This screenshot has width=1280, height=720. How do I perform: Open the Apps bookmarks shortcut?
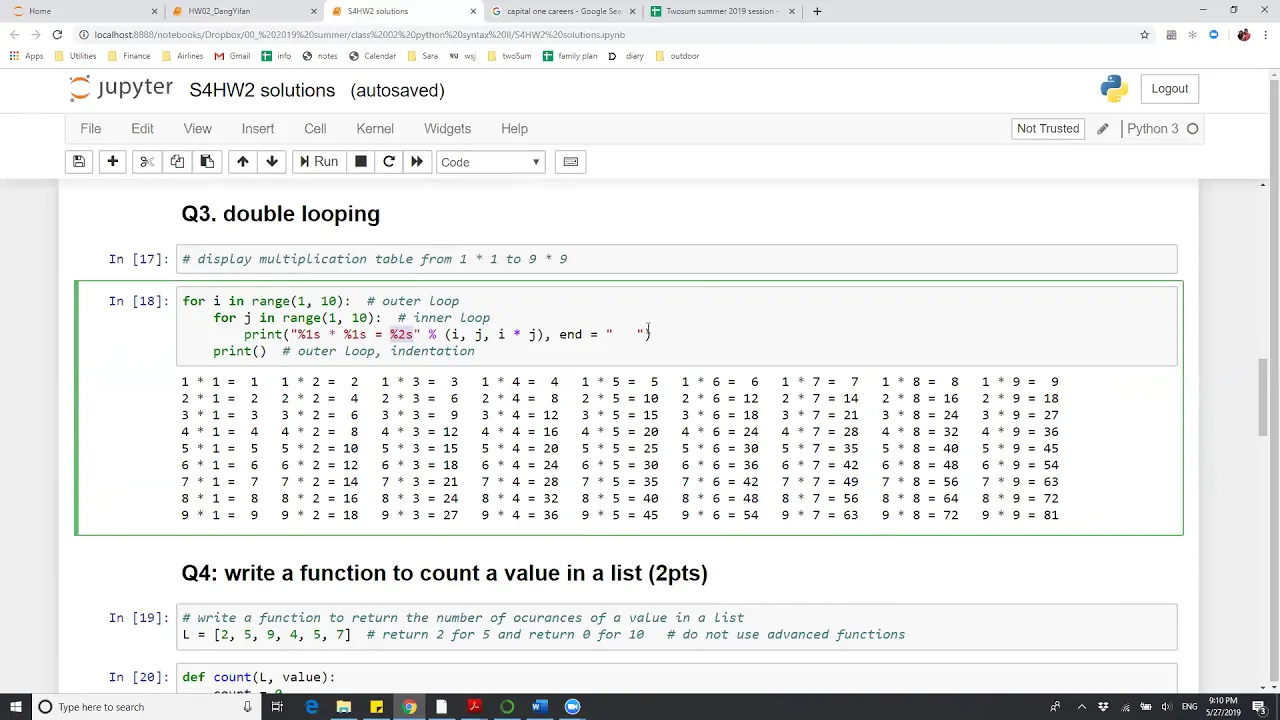click(27, 56)
